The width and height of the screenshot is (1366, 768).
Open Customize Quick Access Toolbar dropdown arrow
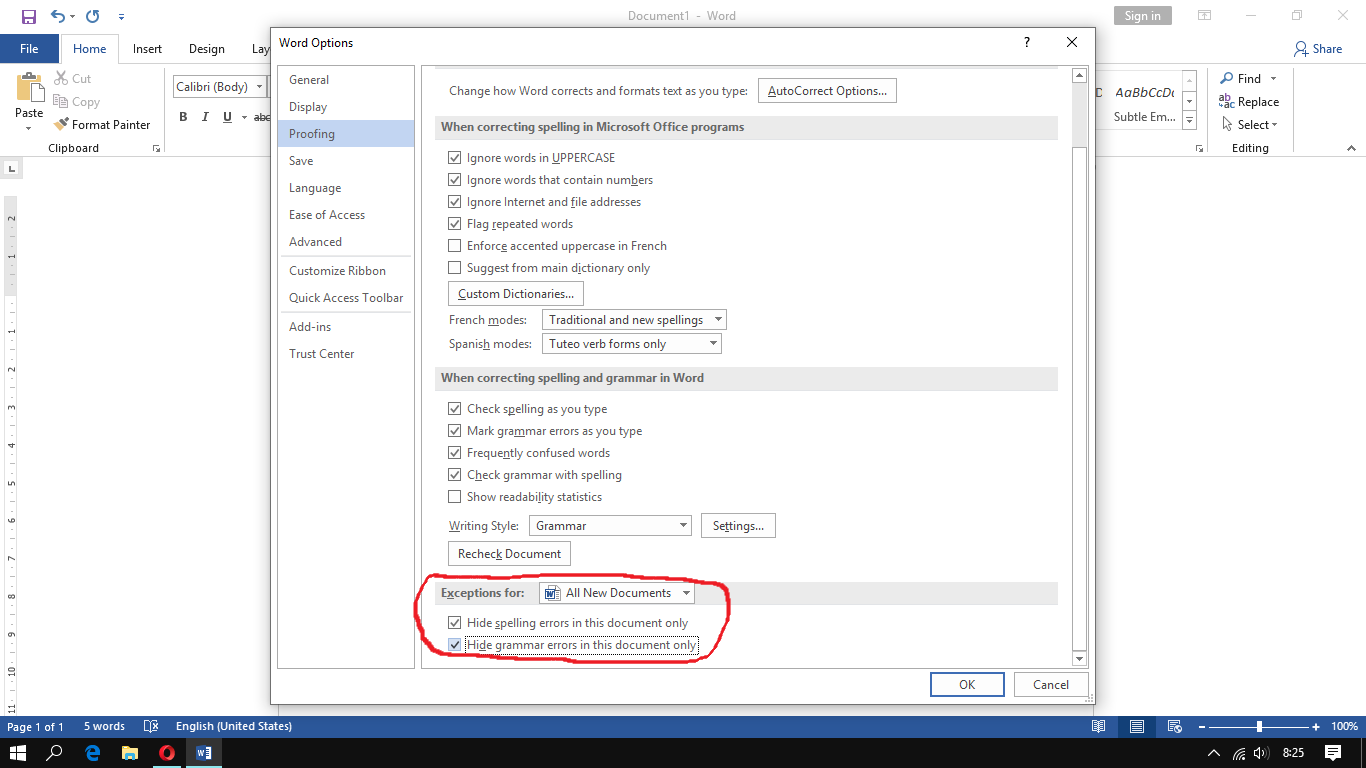(121, 17)
